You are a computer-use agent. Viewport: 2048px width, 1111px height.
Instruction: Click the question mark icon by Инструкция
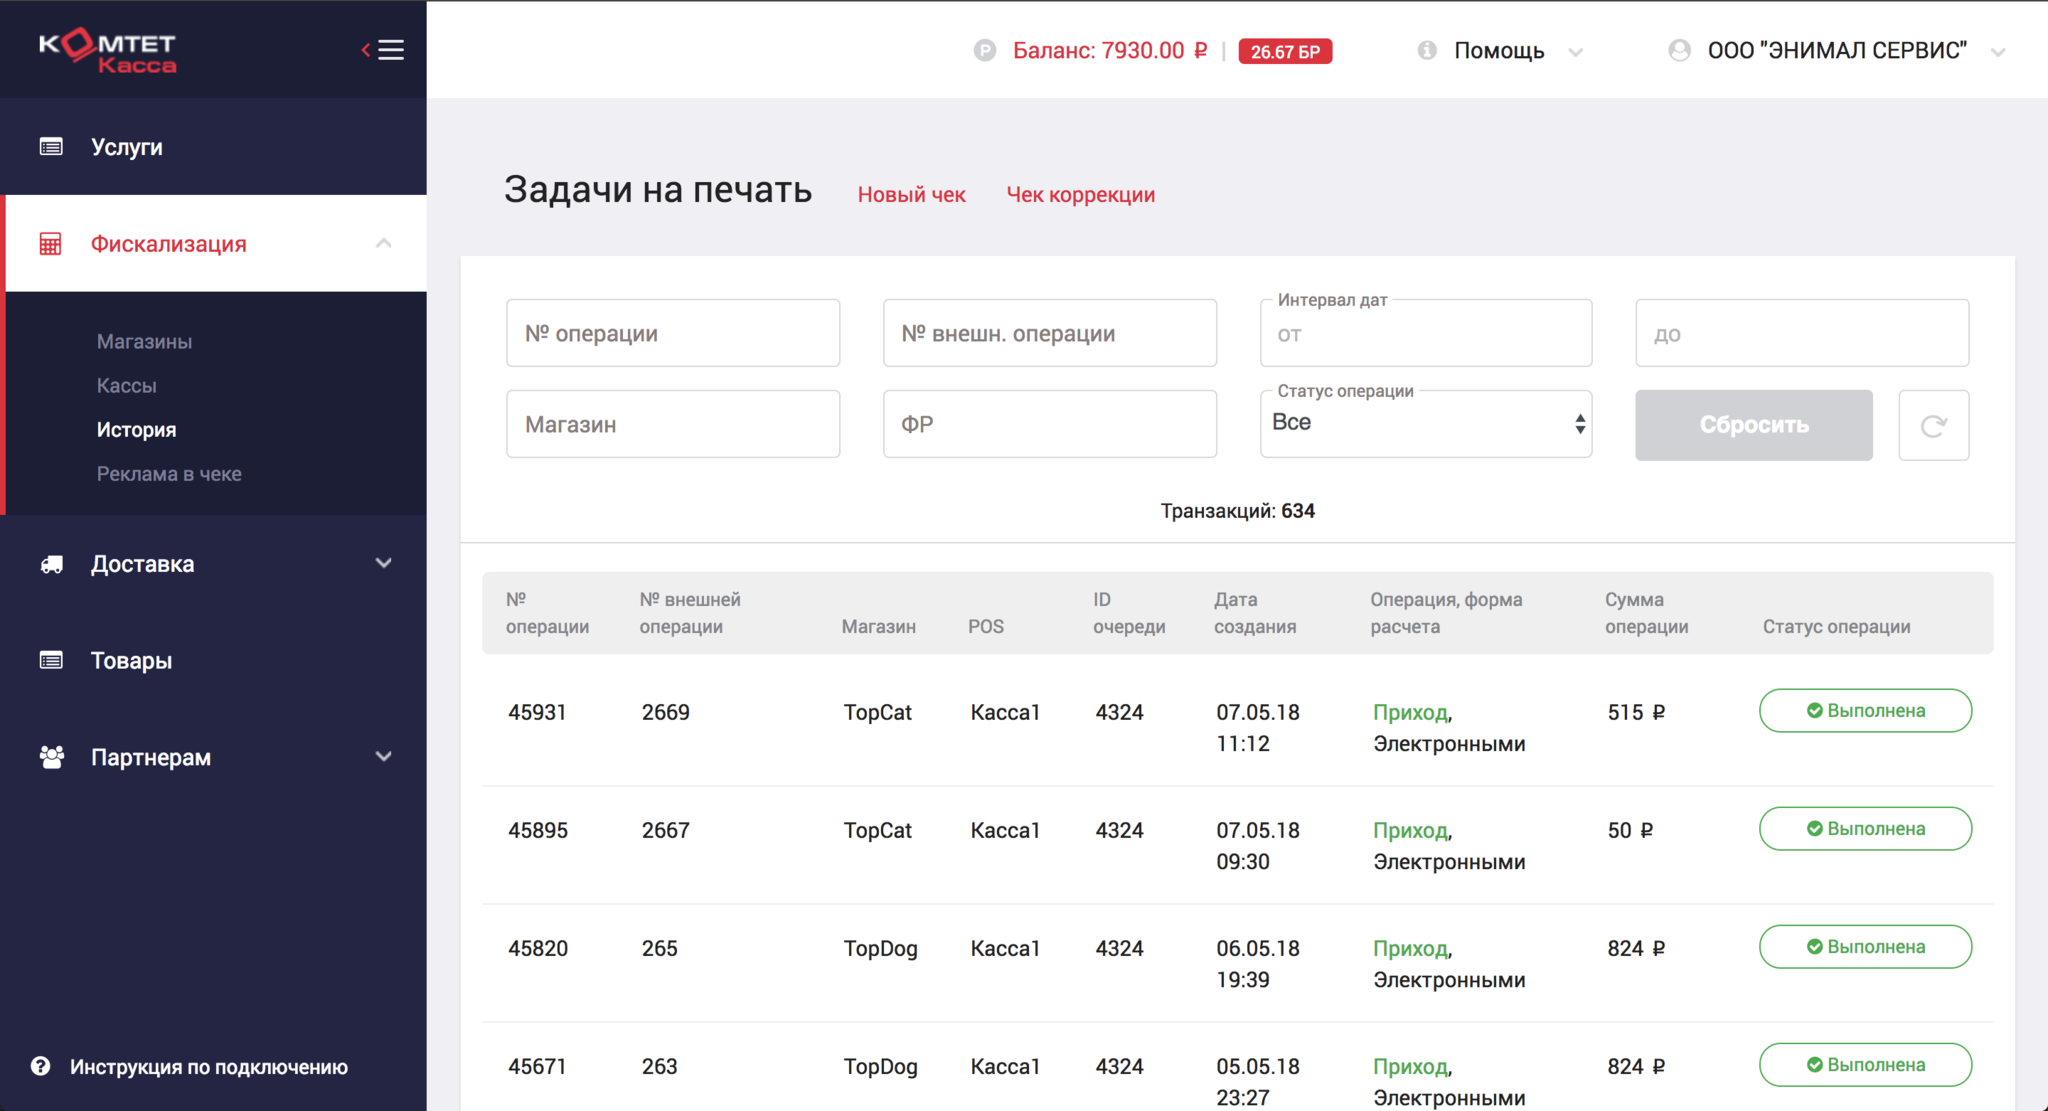pos(40,1066)
